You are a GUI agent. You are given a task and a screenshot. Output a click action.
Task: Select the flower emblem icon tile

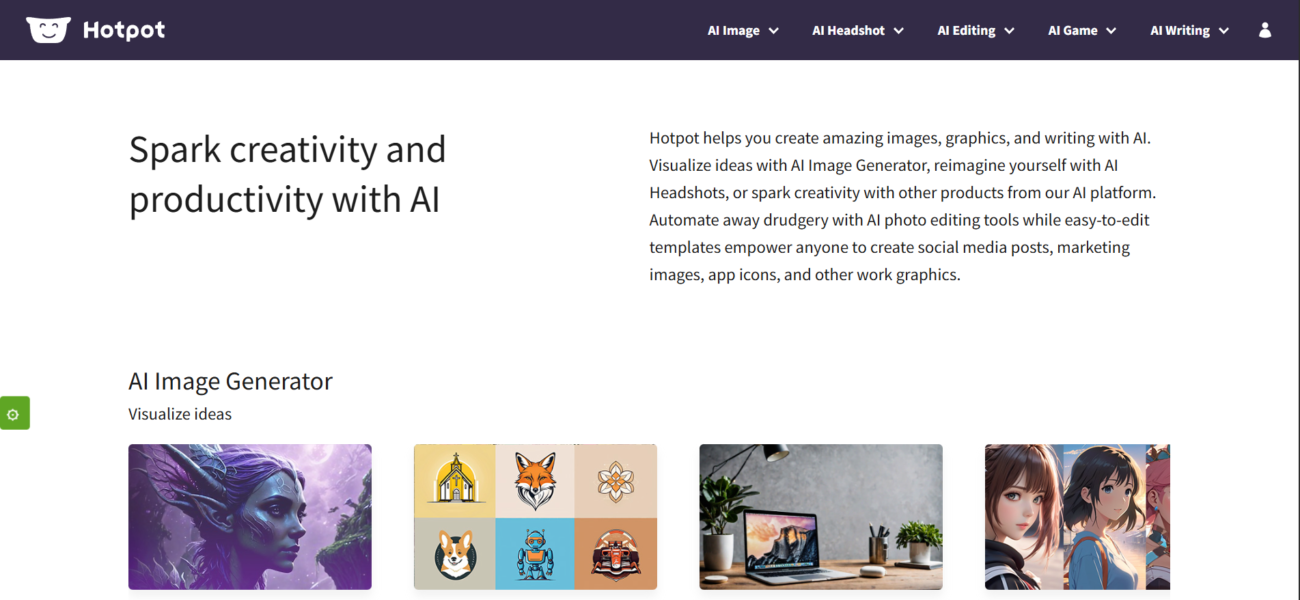[616, 481]
